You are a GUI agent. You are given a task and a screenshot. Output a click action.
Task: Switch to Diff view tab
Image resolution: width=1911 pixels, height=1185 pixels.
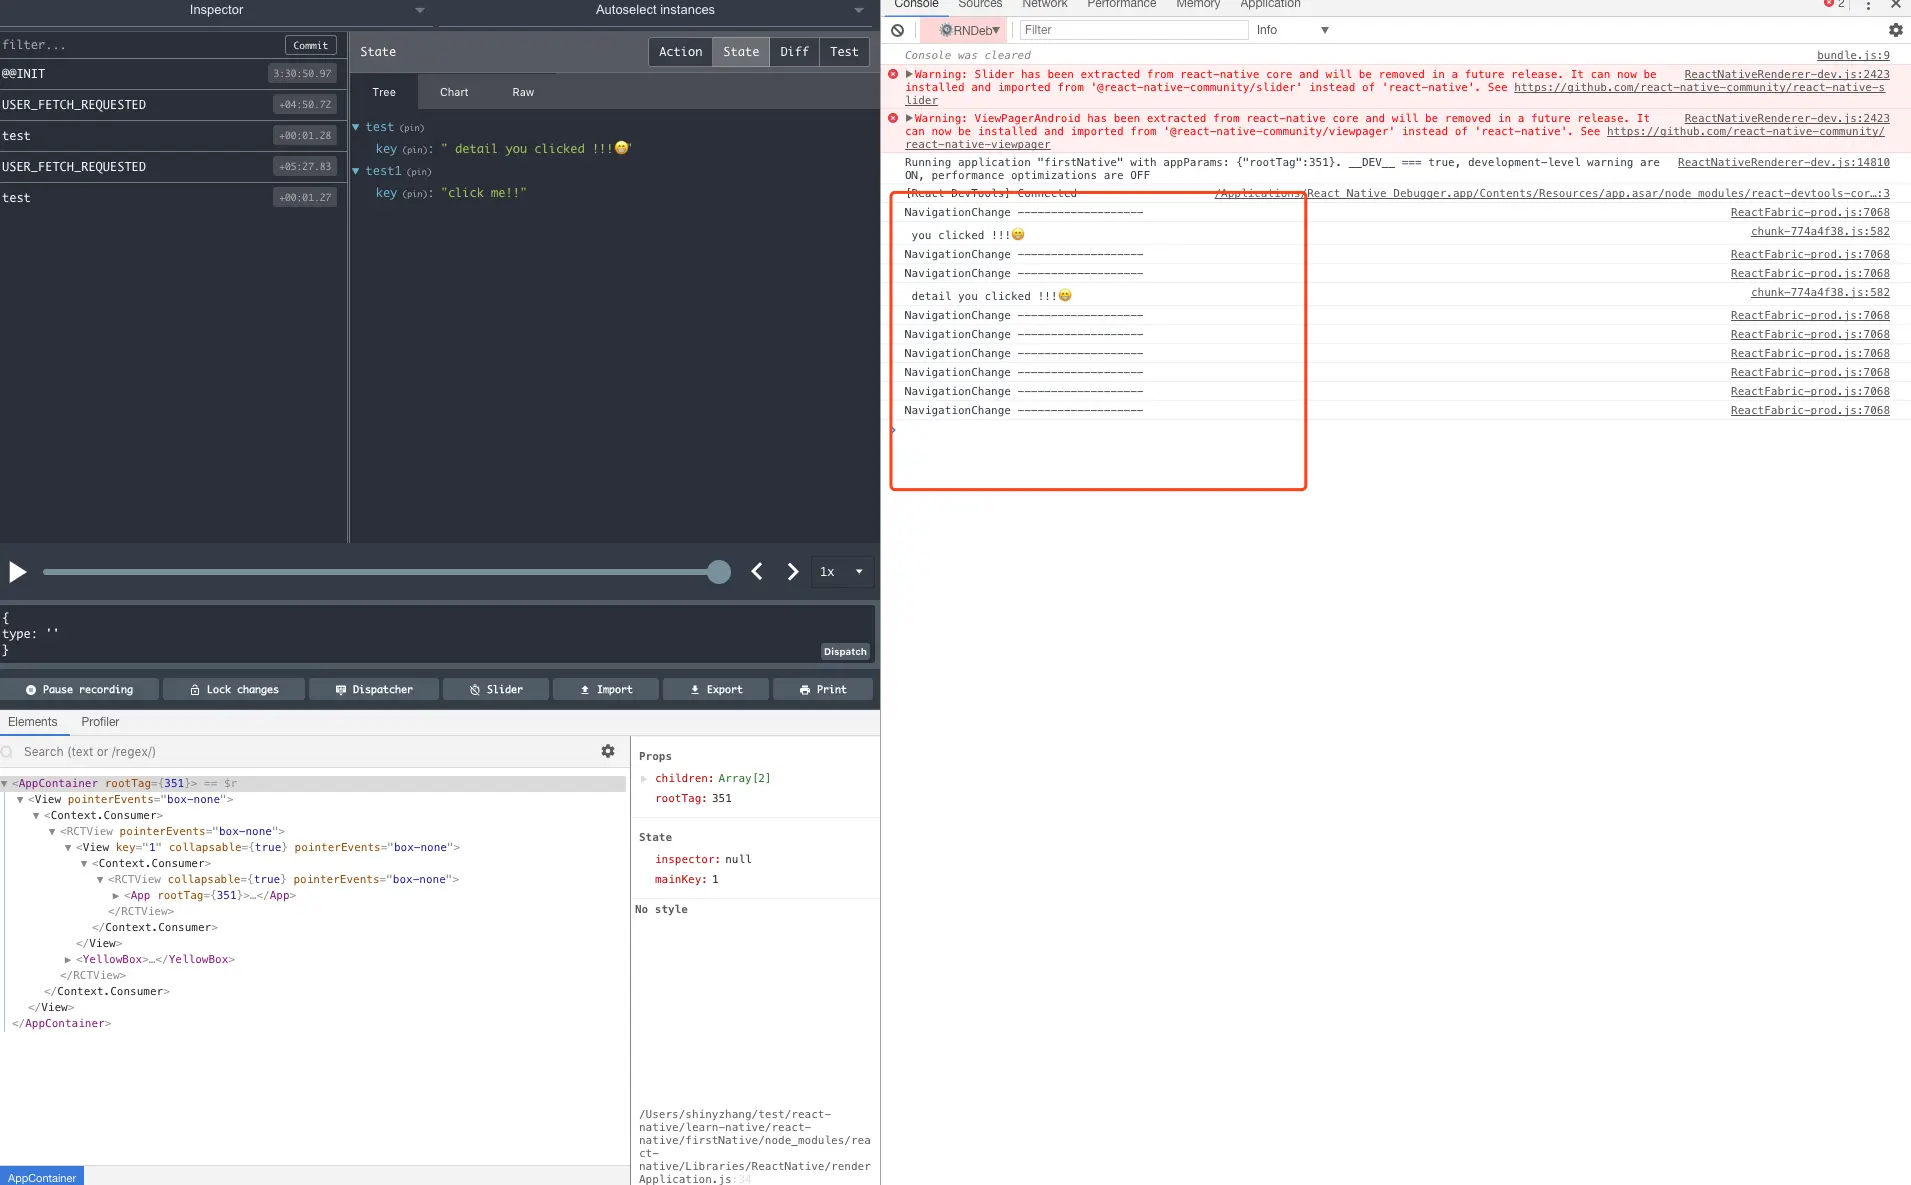click(794, 52)
